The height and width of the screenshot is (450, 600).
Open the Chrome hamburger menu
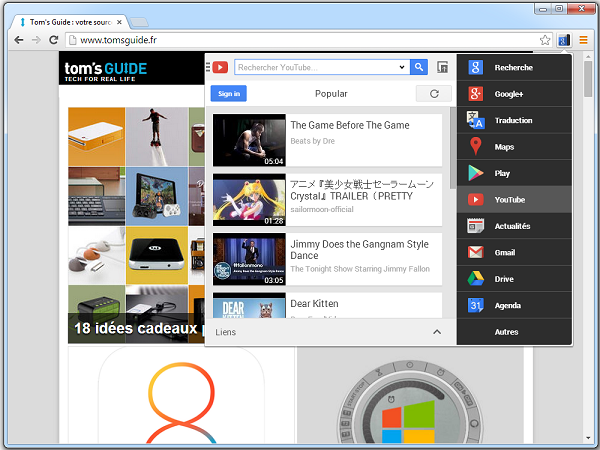click(583, 40)
